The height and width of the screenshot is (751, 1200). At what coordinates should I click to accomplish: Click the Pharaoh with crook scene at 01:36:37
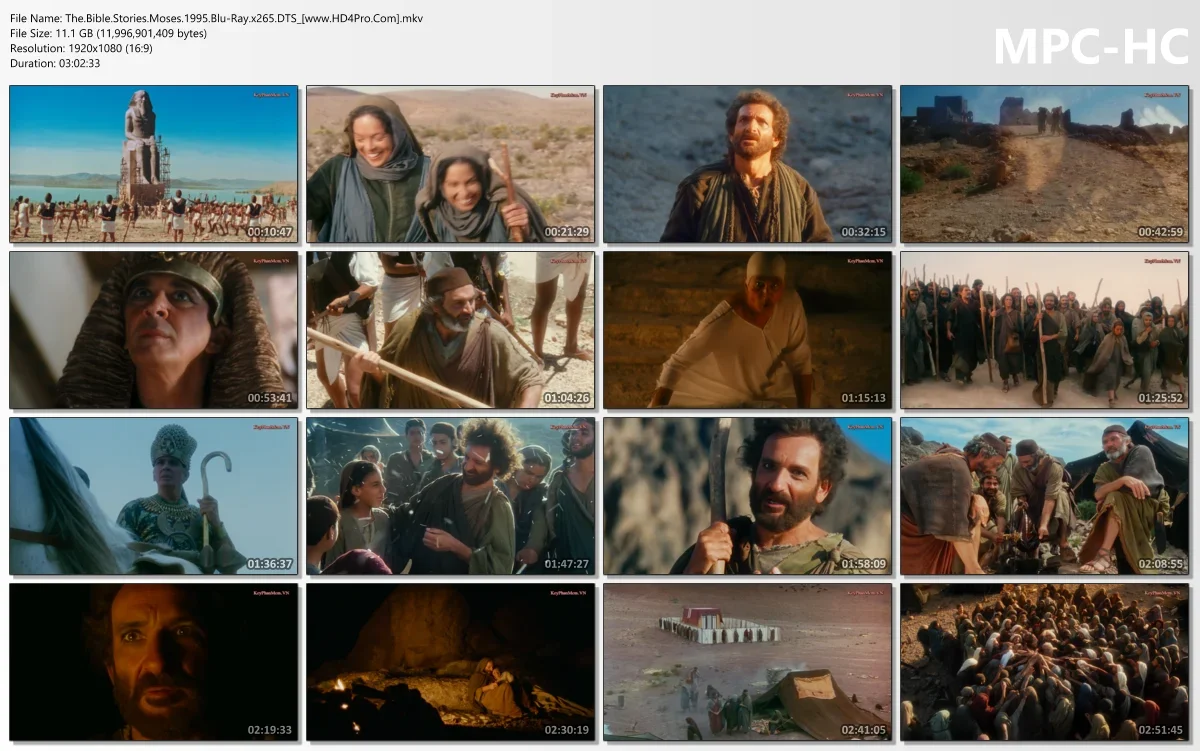153,497
